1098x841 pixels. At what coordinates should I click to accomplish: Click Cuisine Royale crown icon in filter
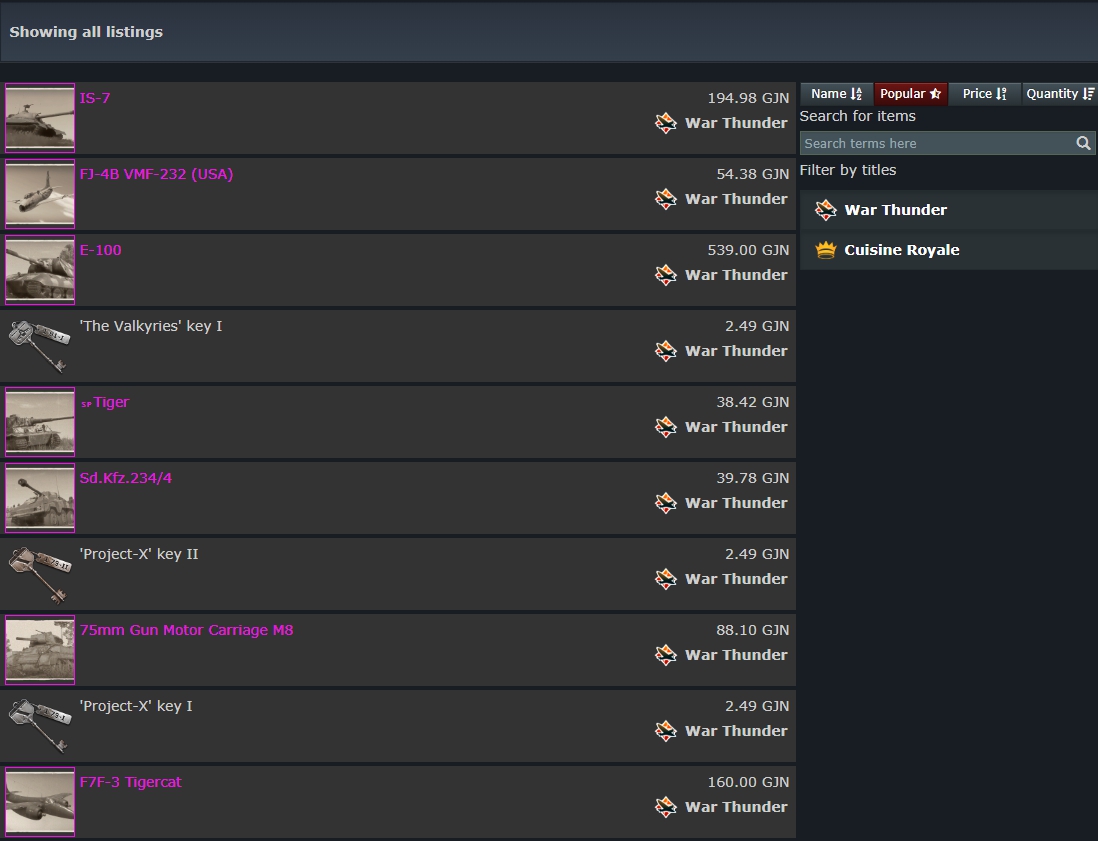click(826, 250)
